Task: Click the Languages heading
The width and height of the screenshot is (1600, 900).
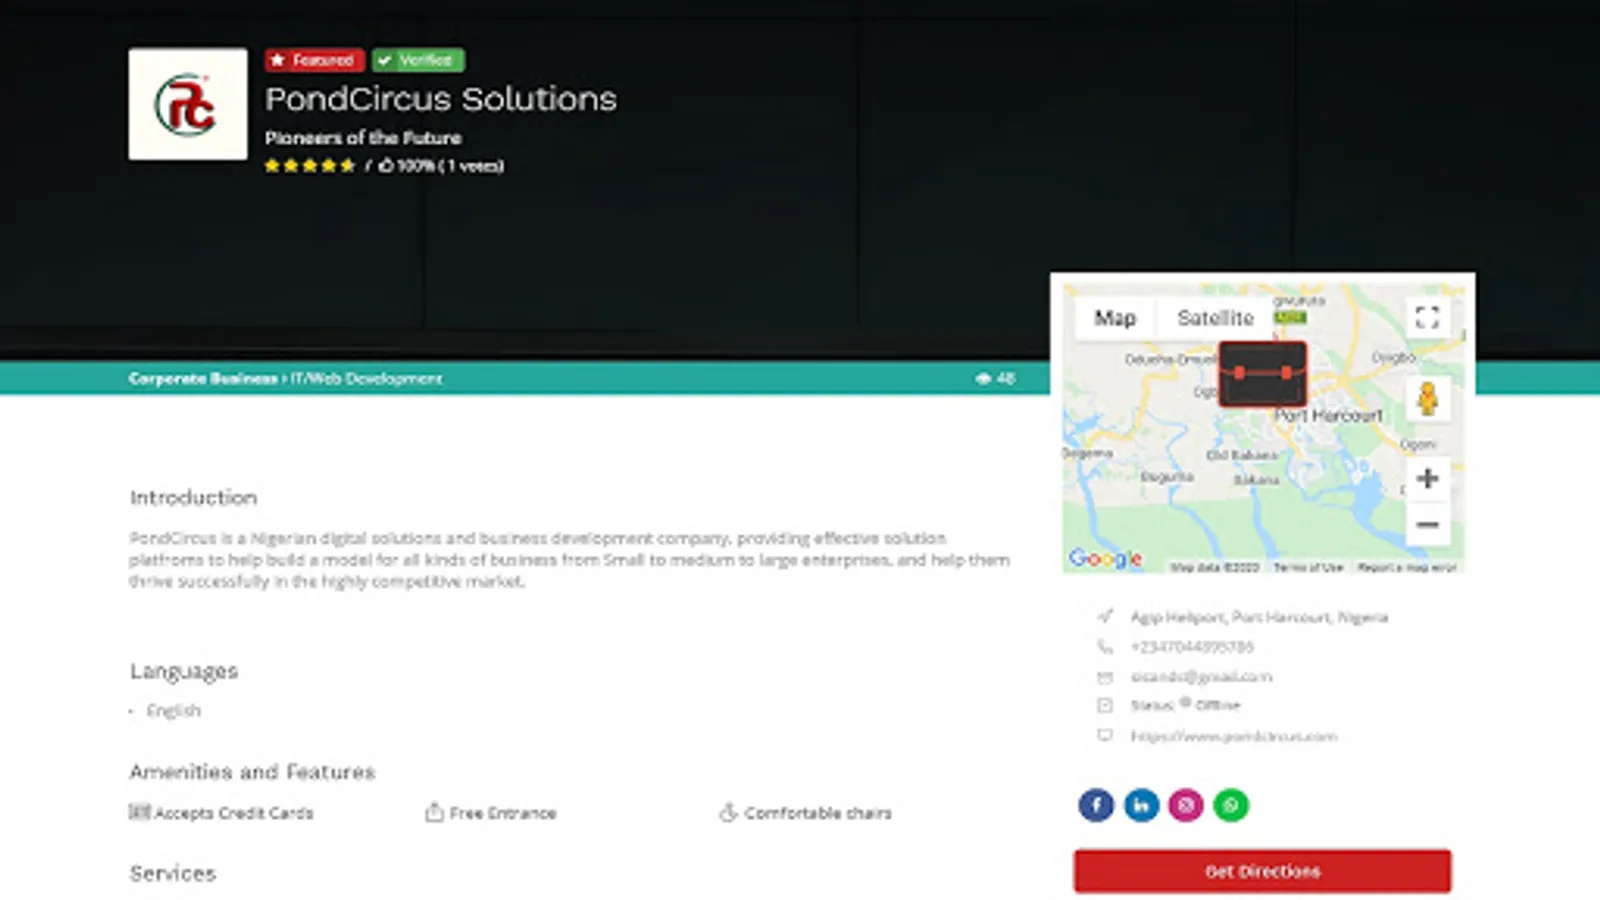Action: pyautogui.click(x=184, y=671)
